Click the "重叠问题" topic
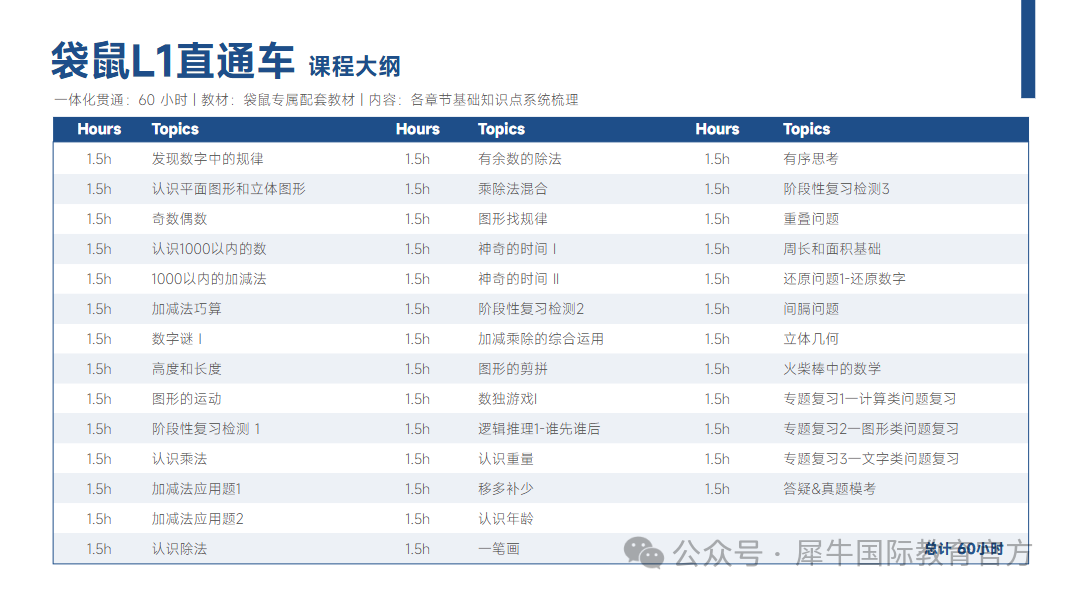This screenshot has width=1067, height=596. 811,219
